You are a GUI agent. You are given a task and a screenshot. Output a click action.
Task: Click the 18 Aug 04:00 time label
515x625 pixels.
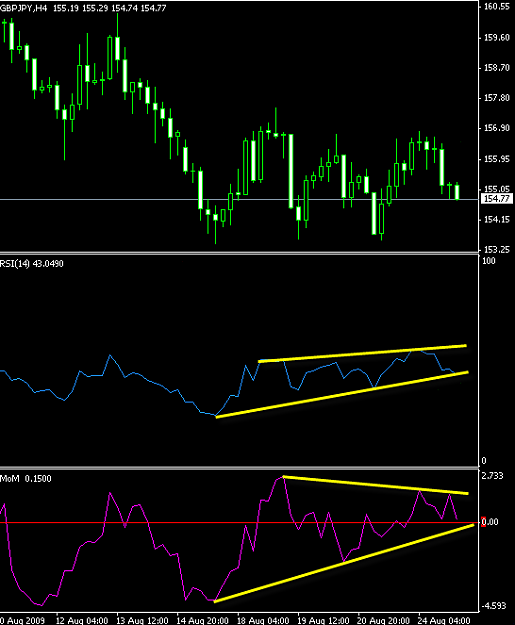click(263, 621)
